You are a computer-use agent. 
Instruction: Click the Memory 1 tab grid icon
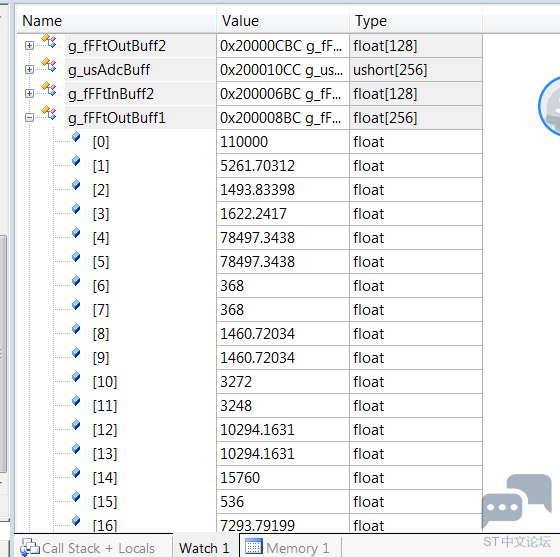coord(254,547)
